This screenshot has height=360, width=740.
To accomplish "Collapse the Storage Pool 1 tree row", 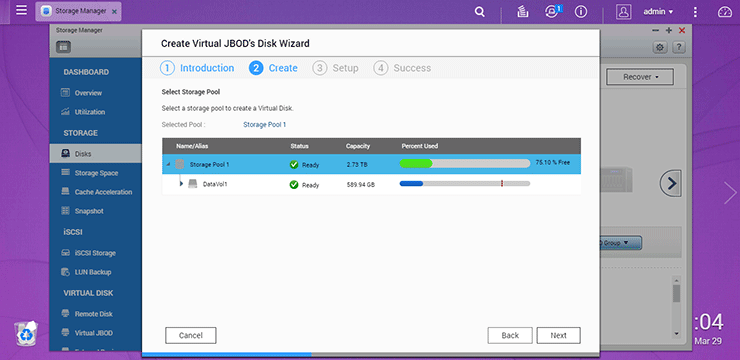I will [168, 164].
